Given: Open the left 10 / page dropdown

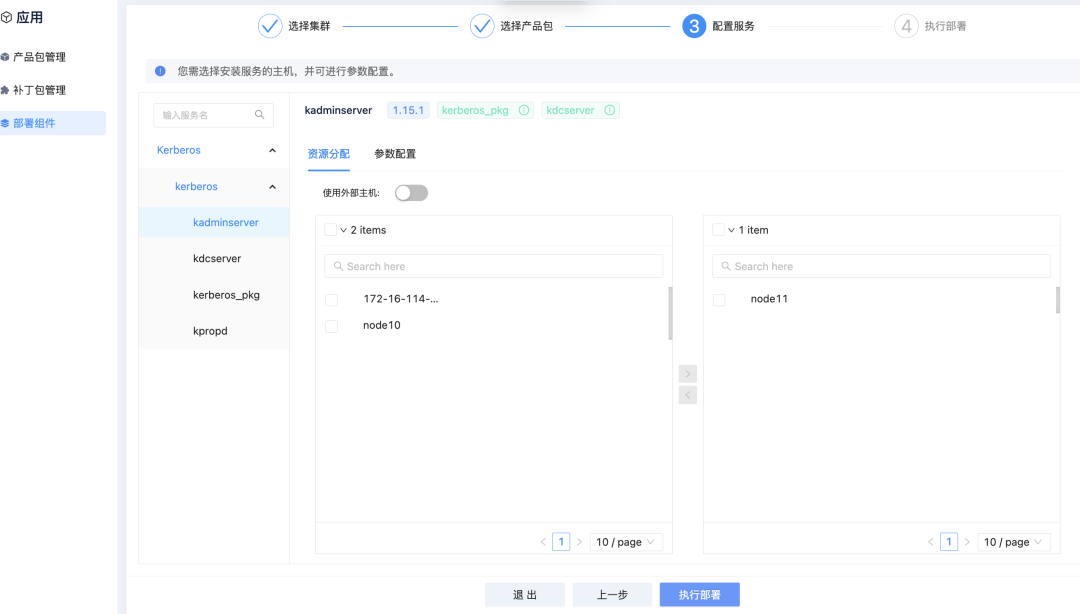Looking at the screenshot, I should click(625, 541).
